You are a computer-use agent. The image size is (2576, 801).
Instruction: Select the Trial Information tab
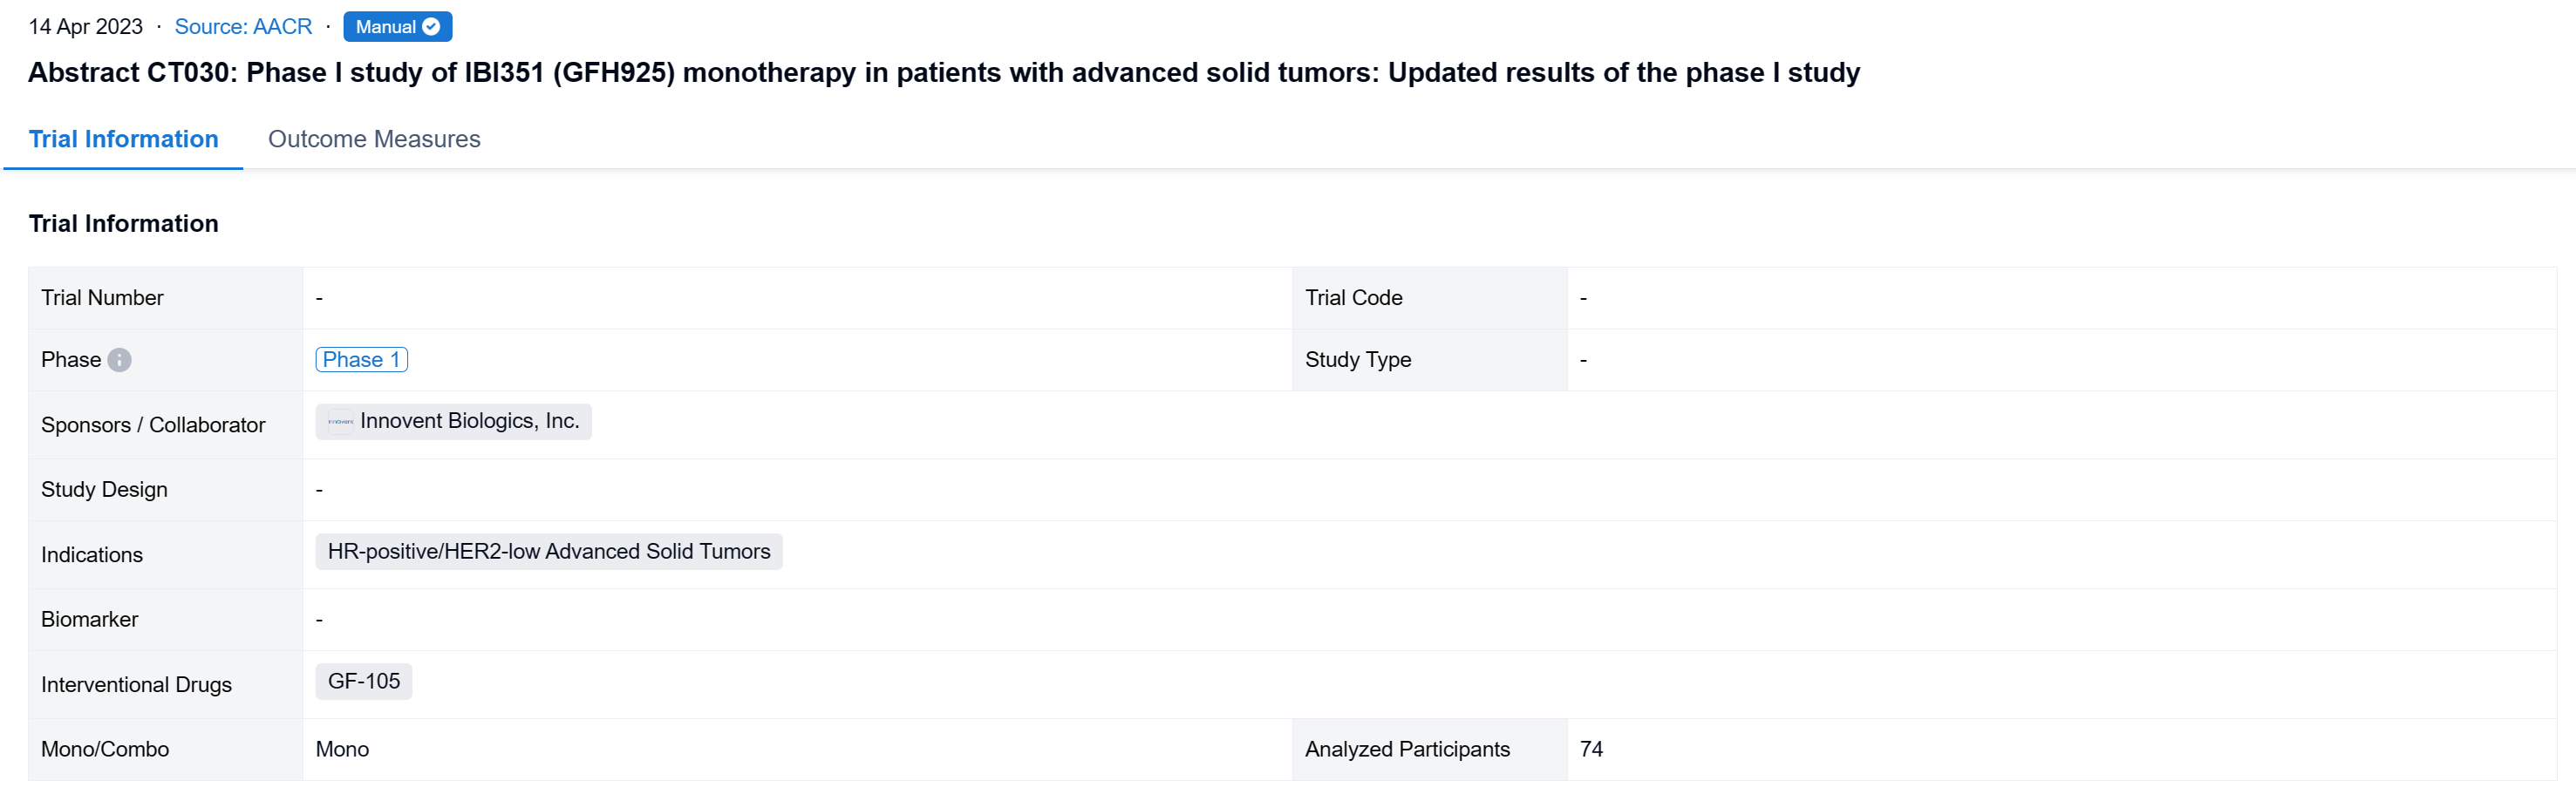(123, 139)
